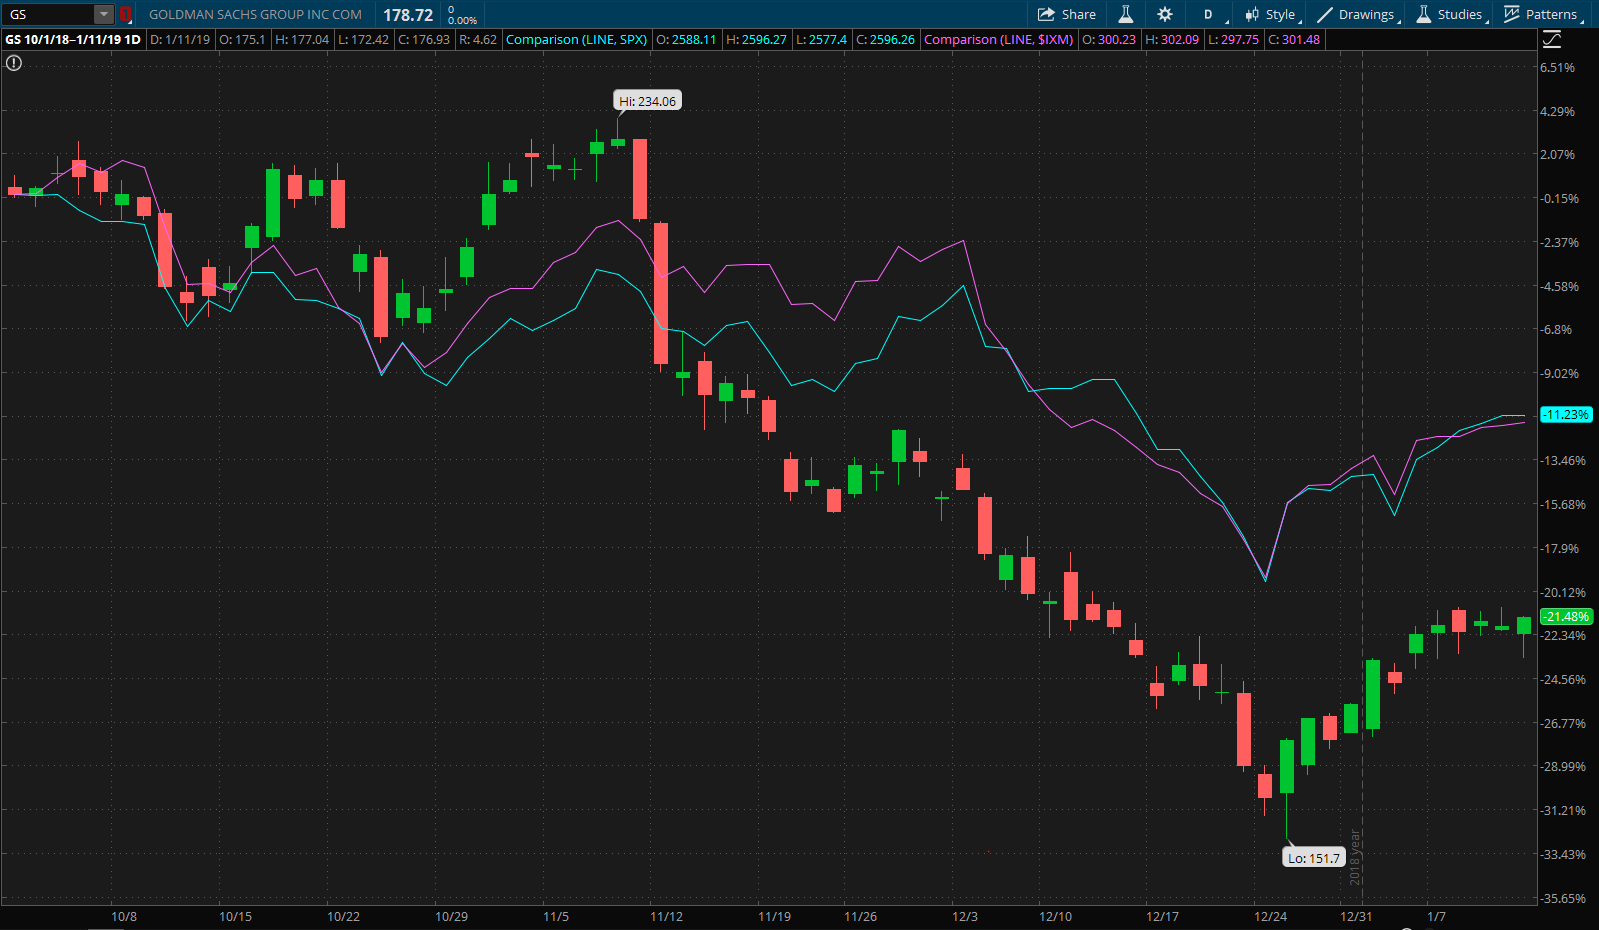
Task: Click the cyan -11.23% axis label
Action: pyautogui.click(x=1566, y=414)
